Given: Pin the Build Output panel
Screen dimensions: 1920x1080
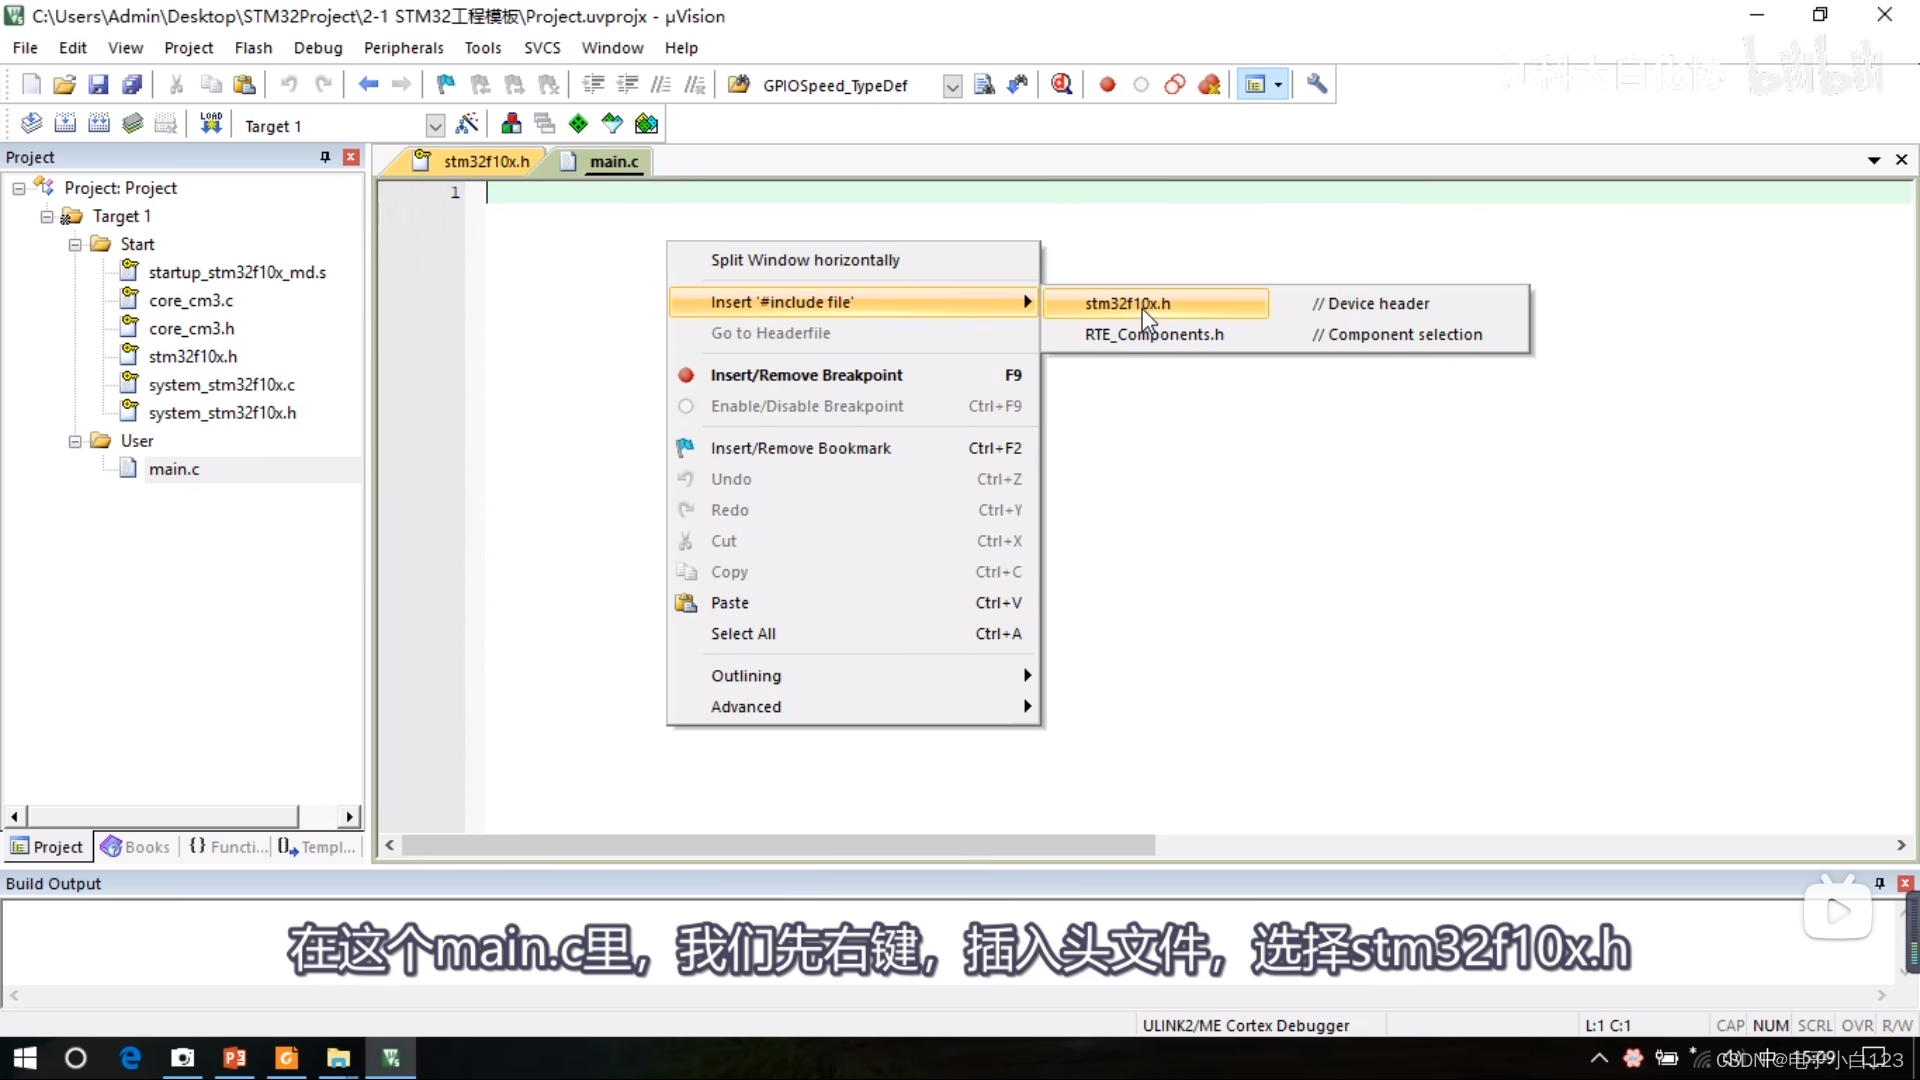Looking at the screenshot, I should [1881, 884].
